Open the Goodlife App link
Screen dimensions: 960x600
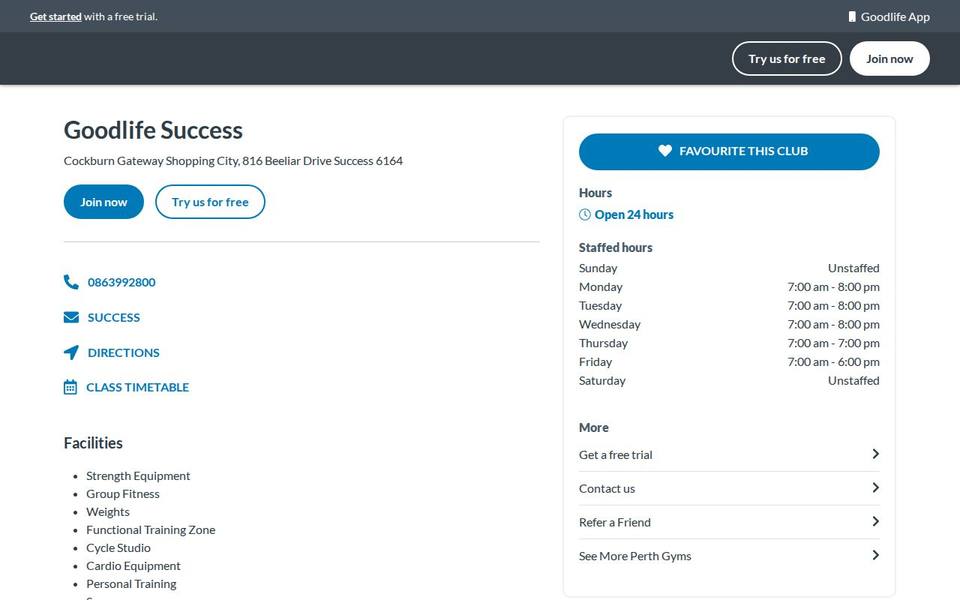[889, 17]
